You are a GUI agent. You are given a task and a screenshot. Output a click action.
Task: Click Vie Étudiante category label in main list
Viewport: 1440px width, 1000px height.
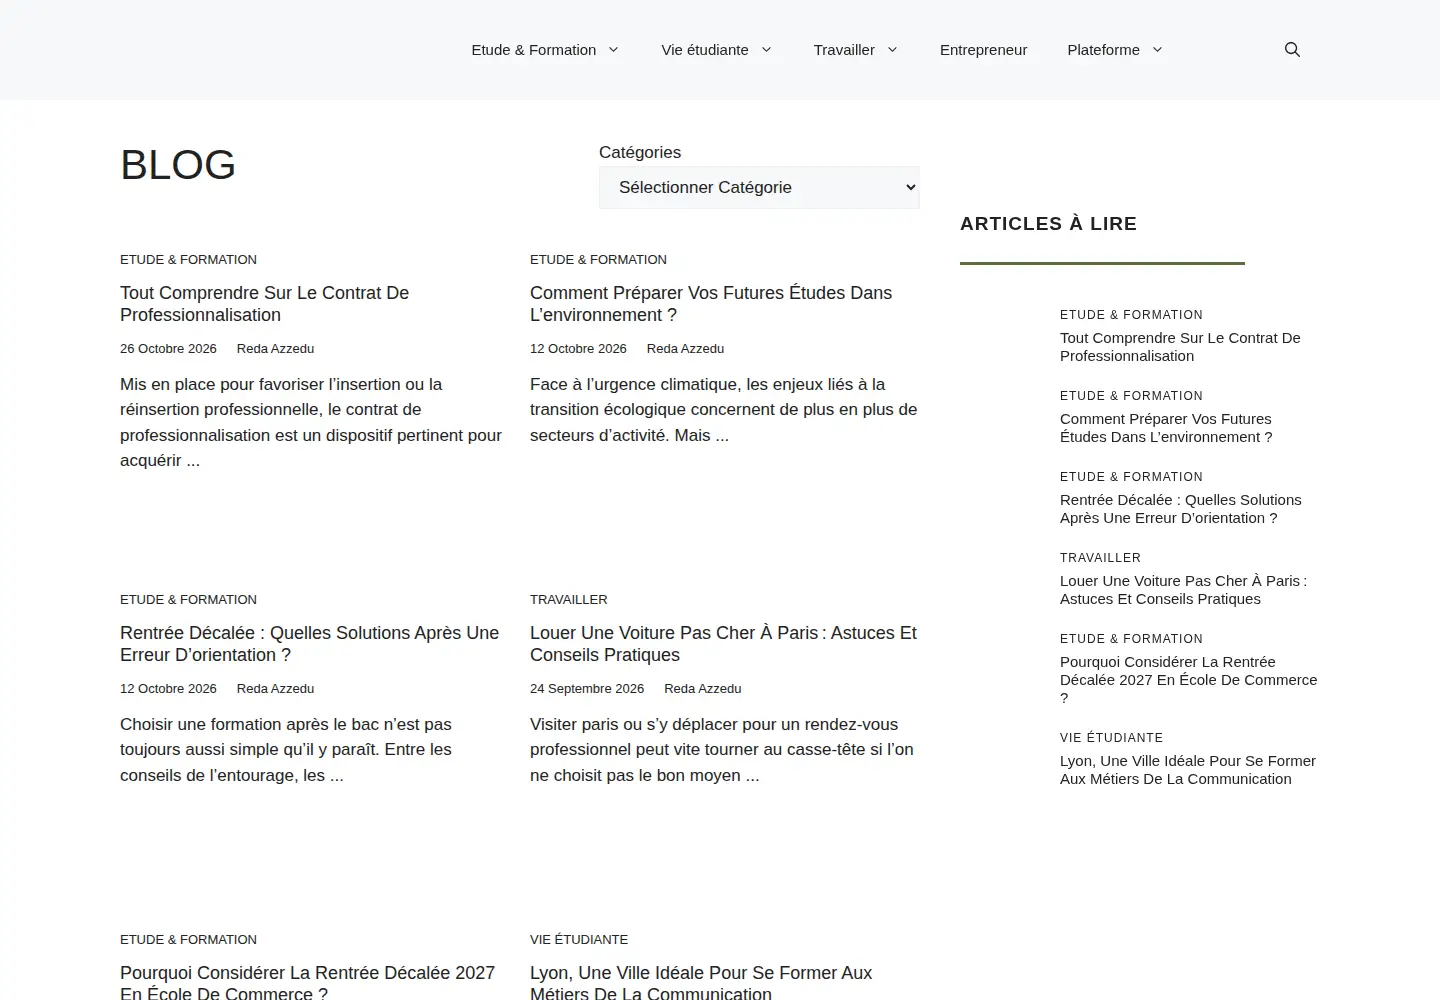tap(579, 940)
